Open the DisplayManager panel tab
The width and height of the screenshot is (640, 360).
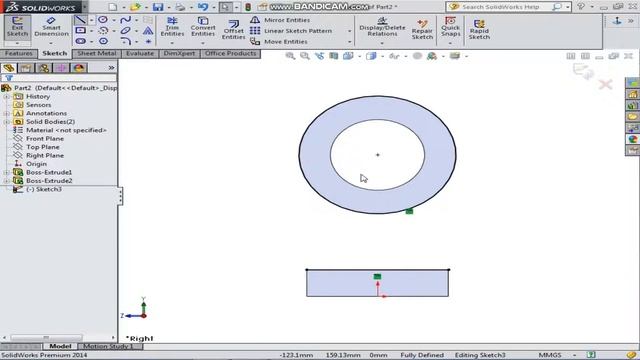tap(79, 68)
